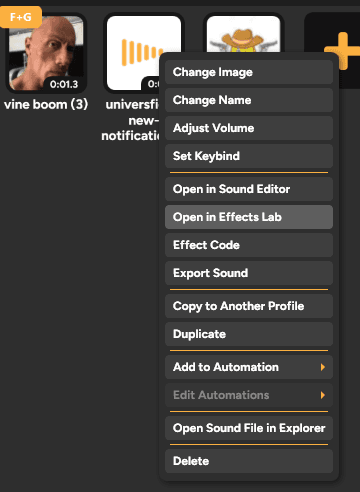The height and width of the screenshot is (492, 360).
Task: Add a new sound with plus icon
Action: pyautogui.click(x=343, y=51)
